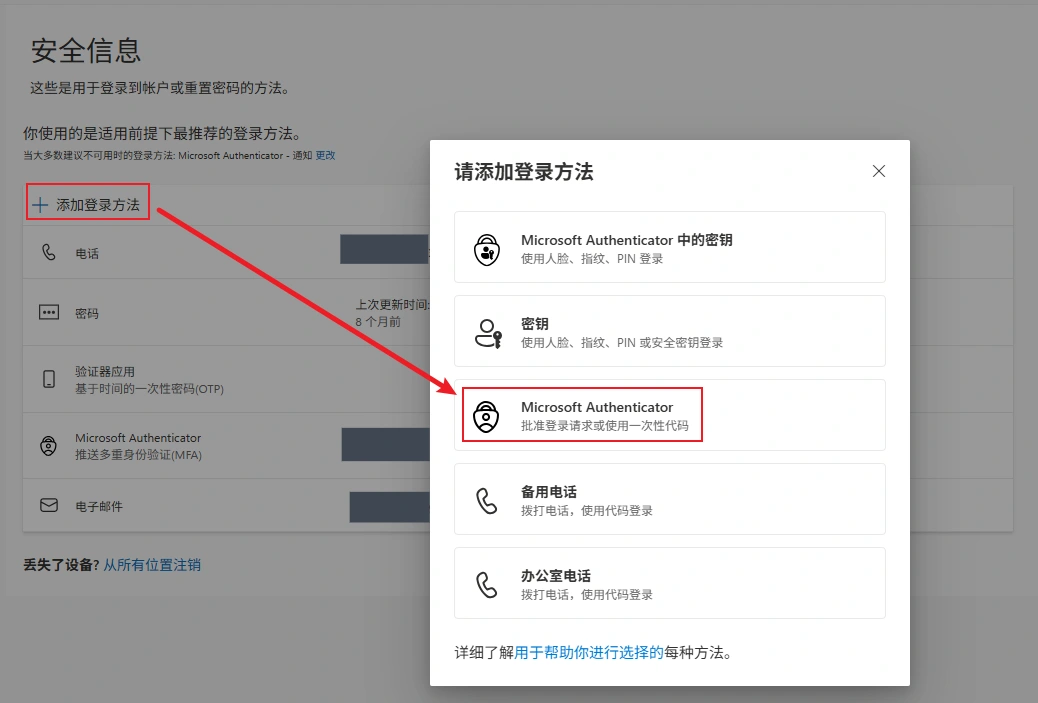Click the 密码 row label

click(x=87, y=314)
